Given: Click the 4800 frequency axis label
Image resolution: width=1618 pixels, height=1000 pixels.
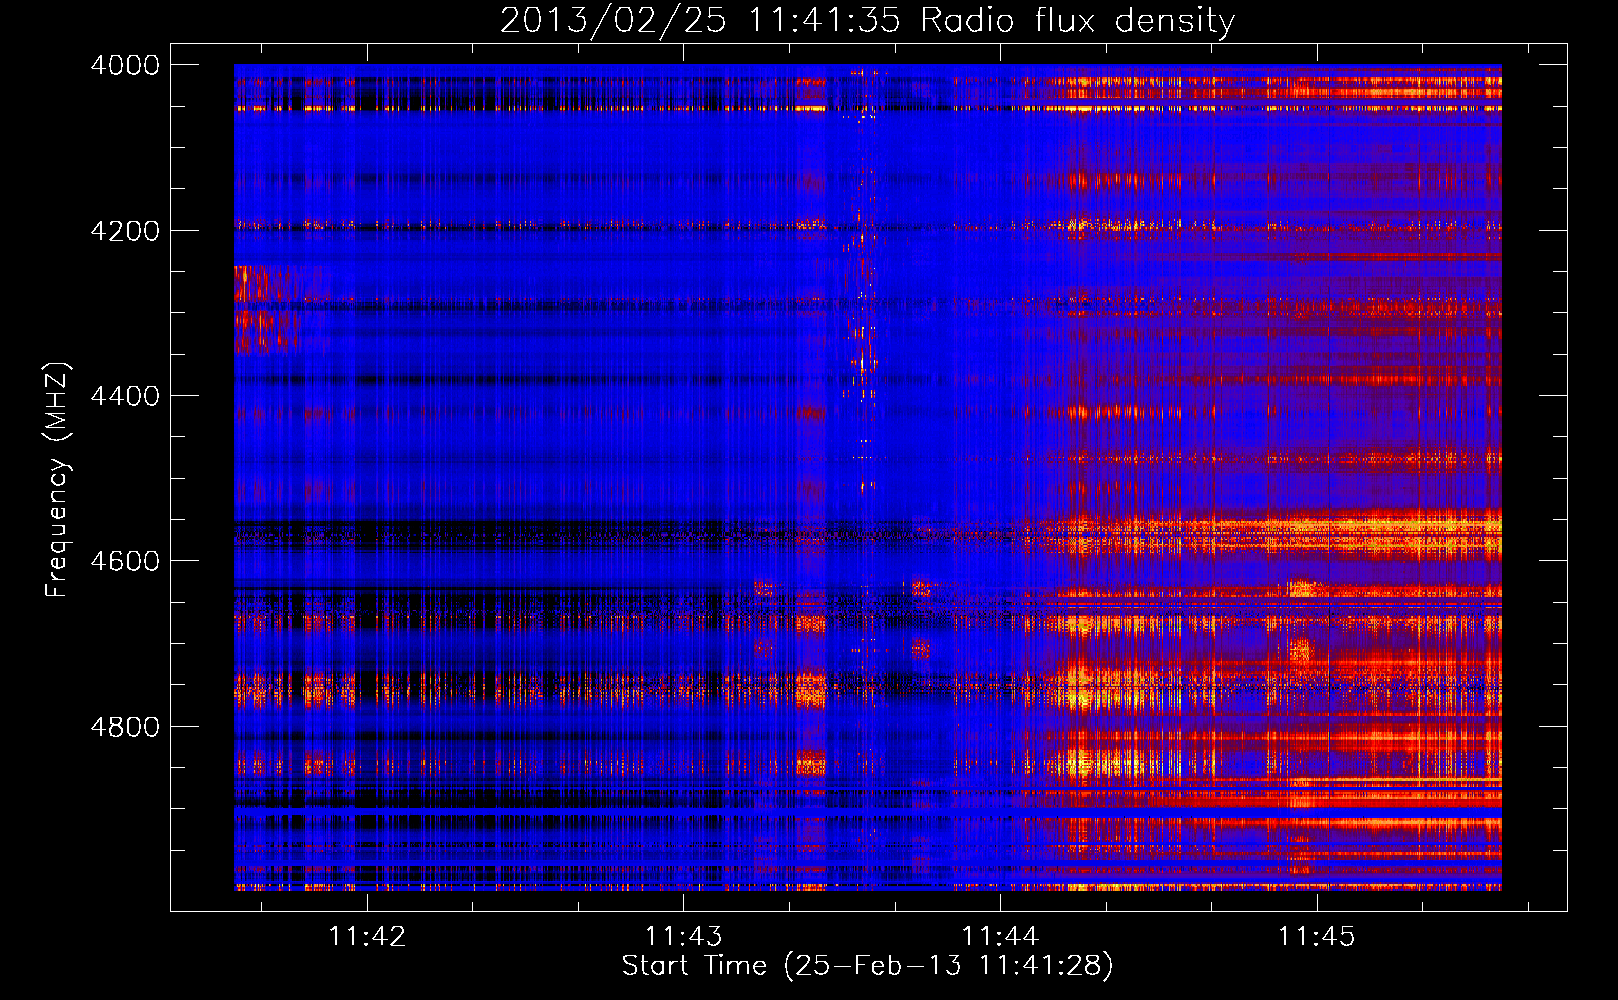Looking at the screenshot, I should (x=124, y=727).
